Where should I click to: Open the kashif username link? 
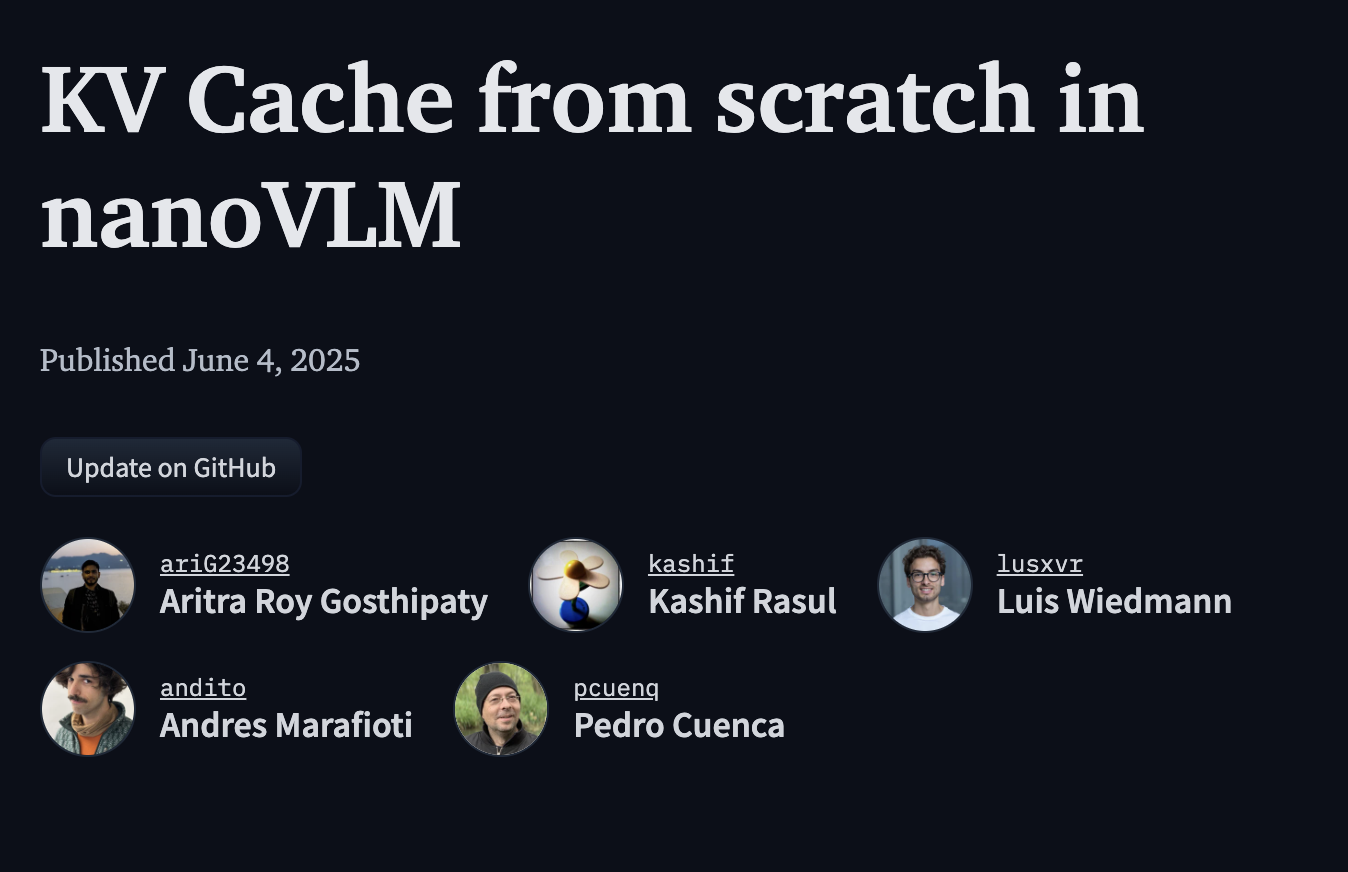[x=691, y=564]
